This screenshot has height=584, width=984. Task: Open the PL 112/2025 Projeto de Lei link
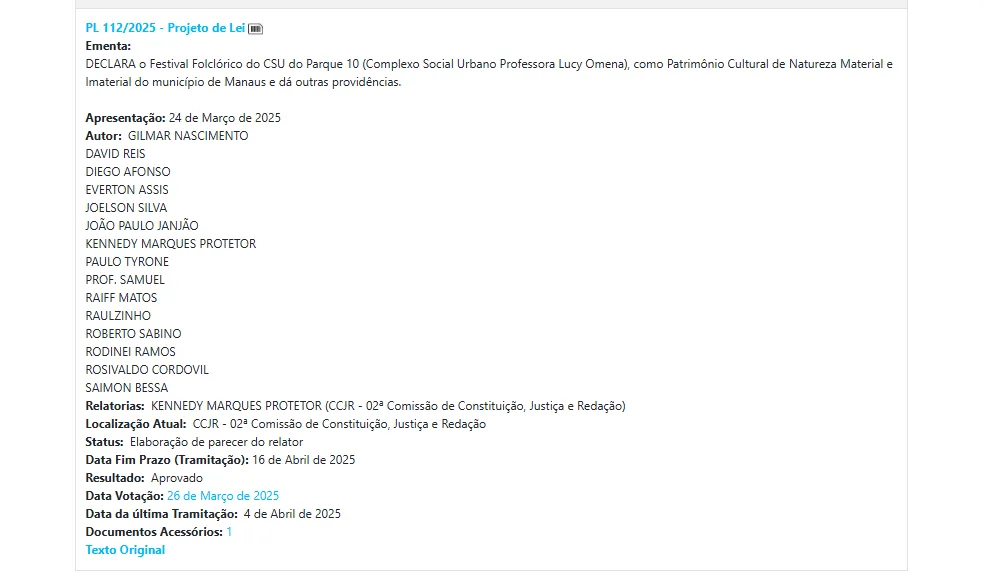coord(165,28)
